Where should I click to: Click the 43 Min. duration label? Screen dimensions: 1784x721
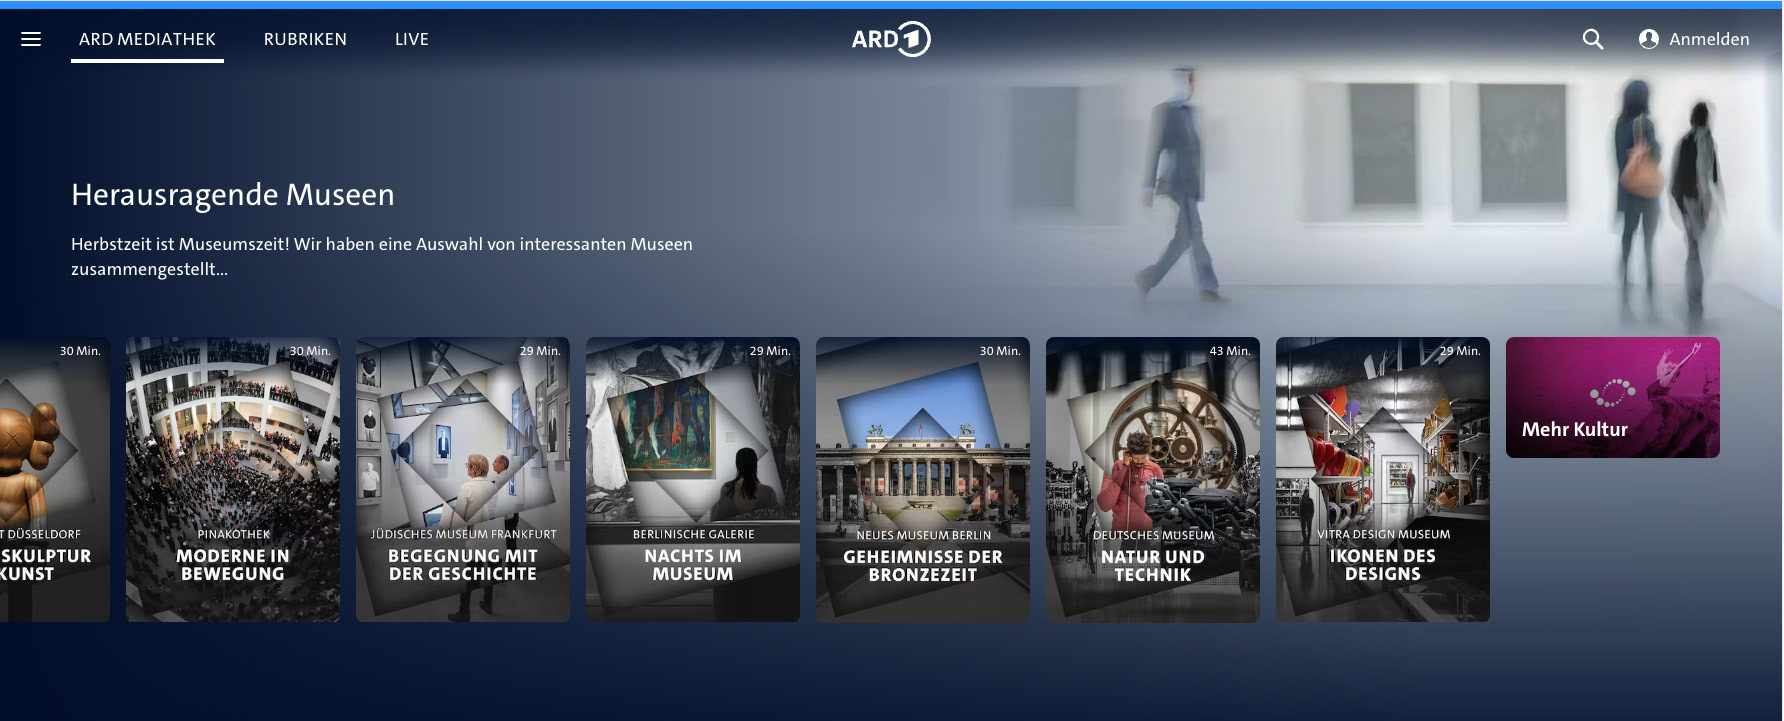1230,351
